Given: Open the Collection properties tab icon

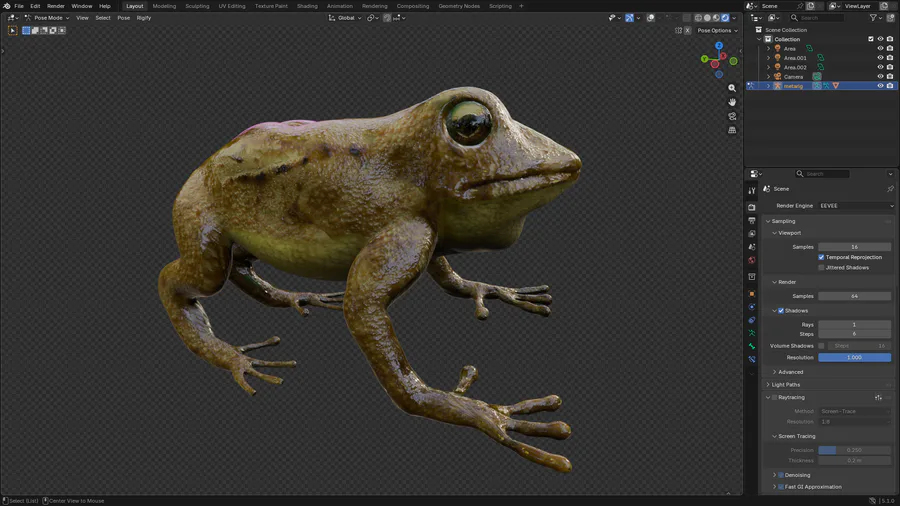Looking at the screenshot, I should tap(752, 277).
